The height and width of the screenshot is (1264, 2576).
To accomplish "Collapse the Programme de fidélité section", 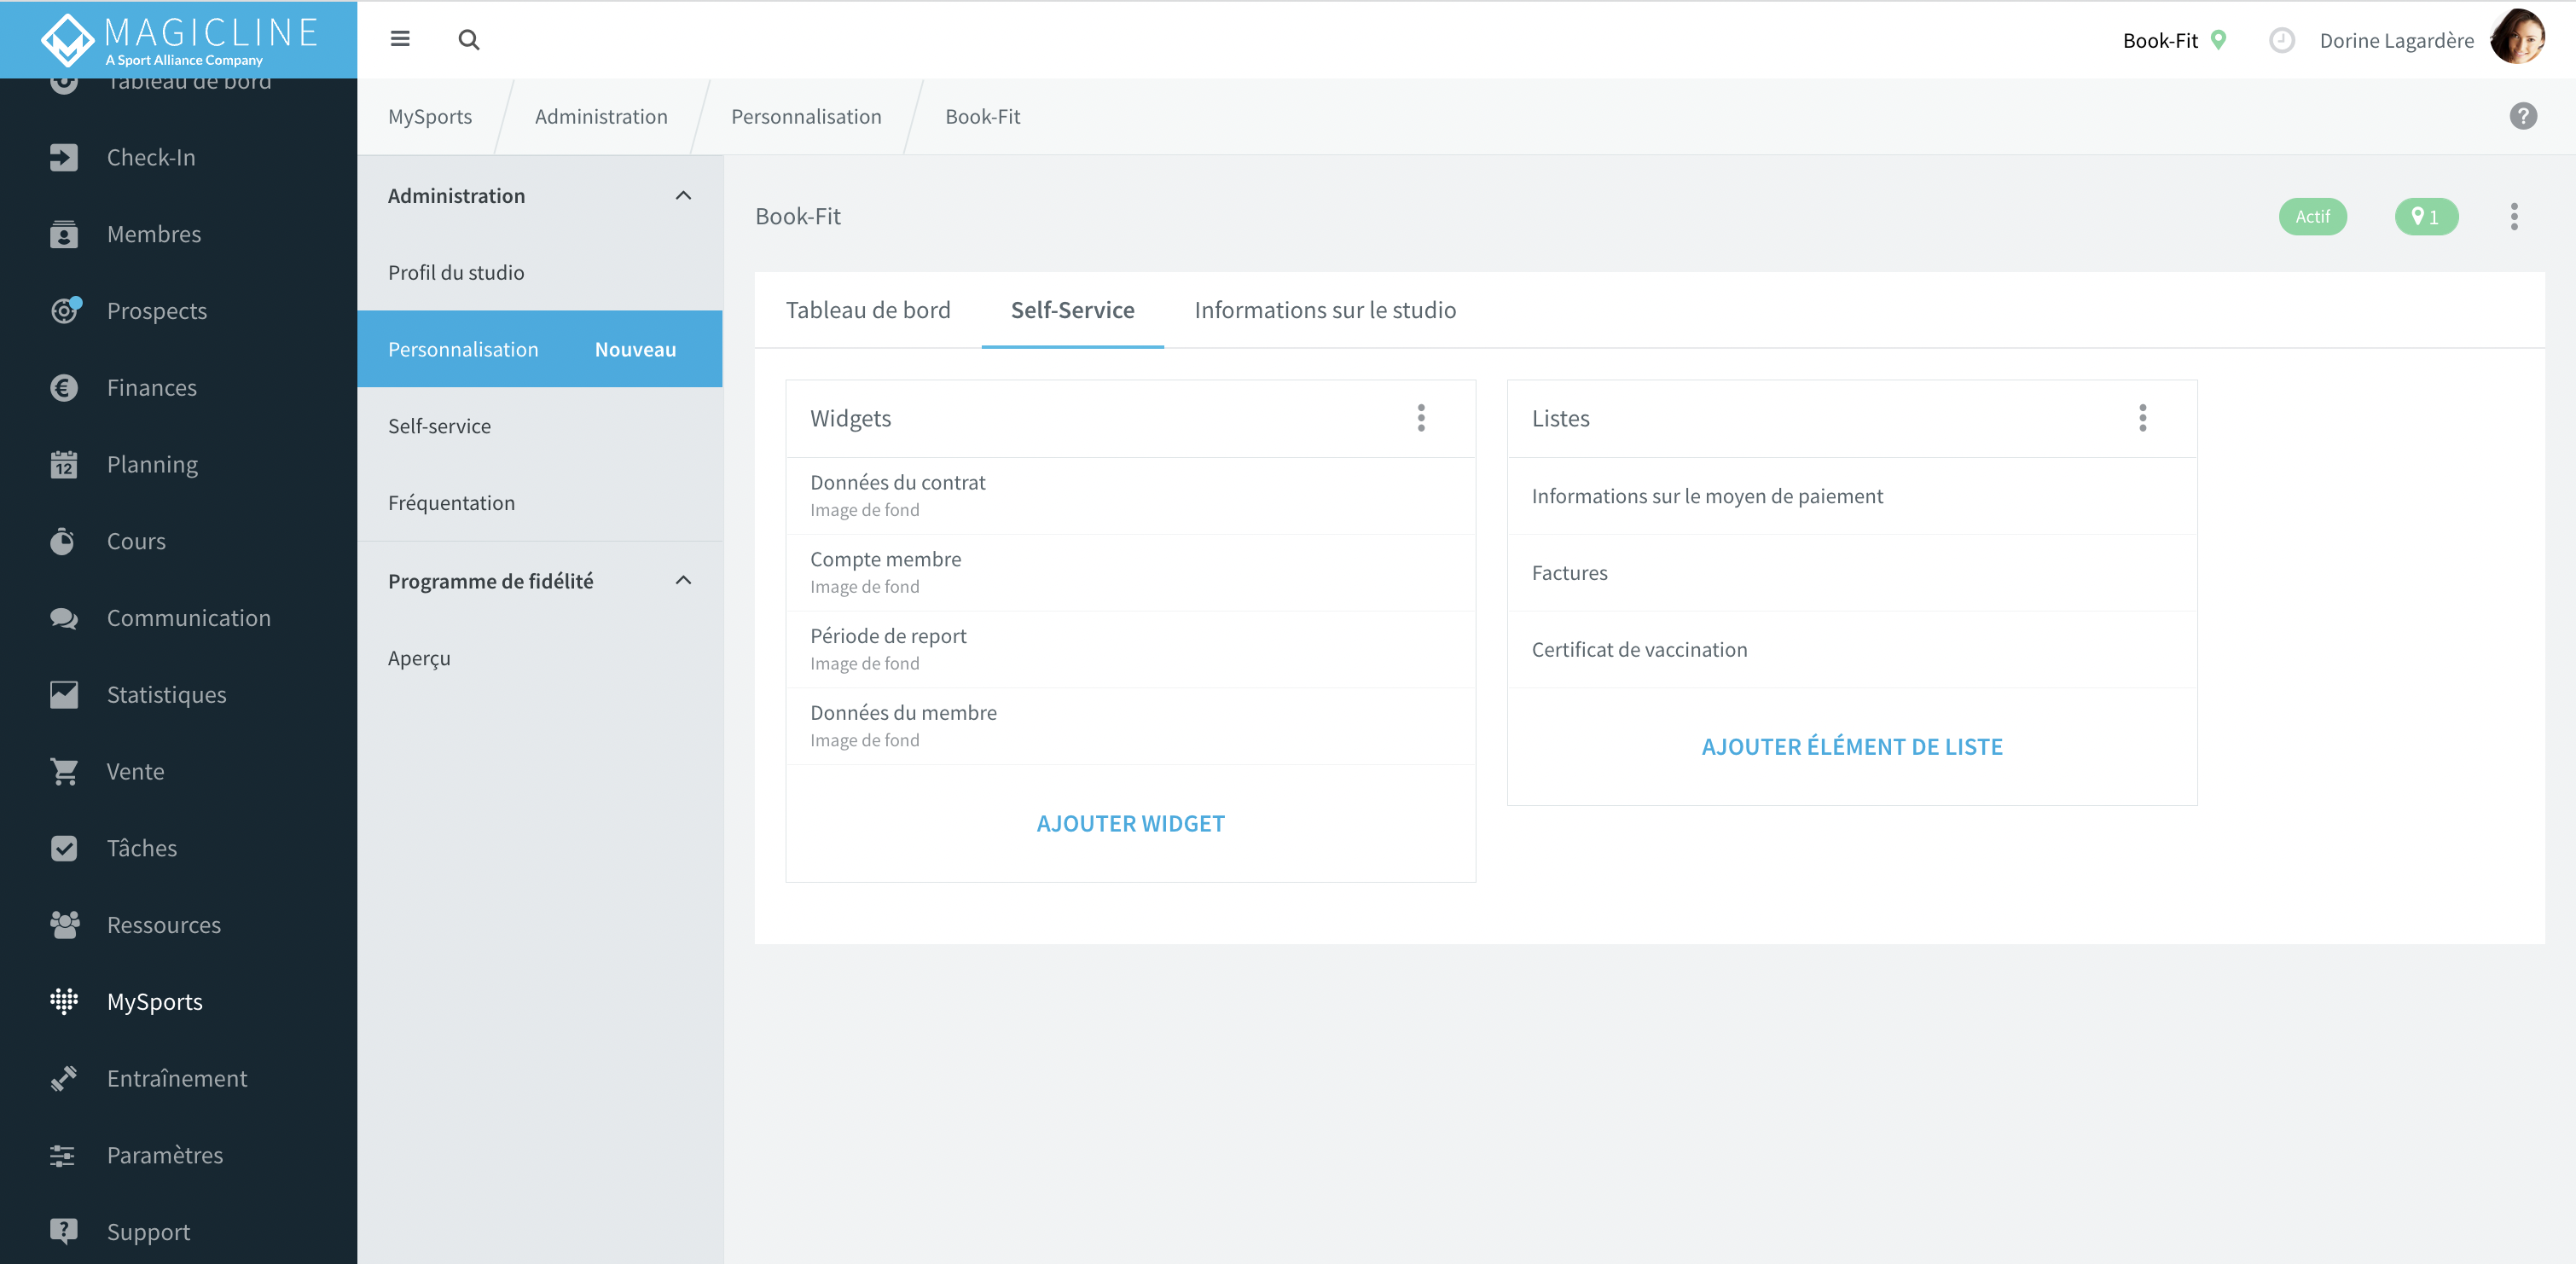I will [x=684, y=580].
